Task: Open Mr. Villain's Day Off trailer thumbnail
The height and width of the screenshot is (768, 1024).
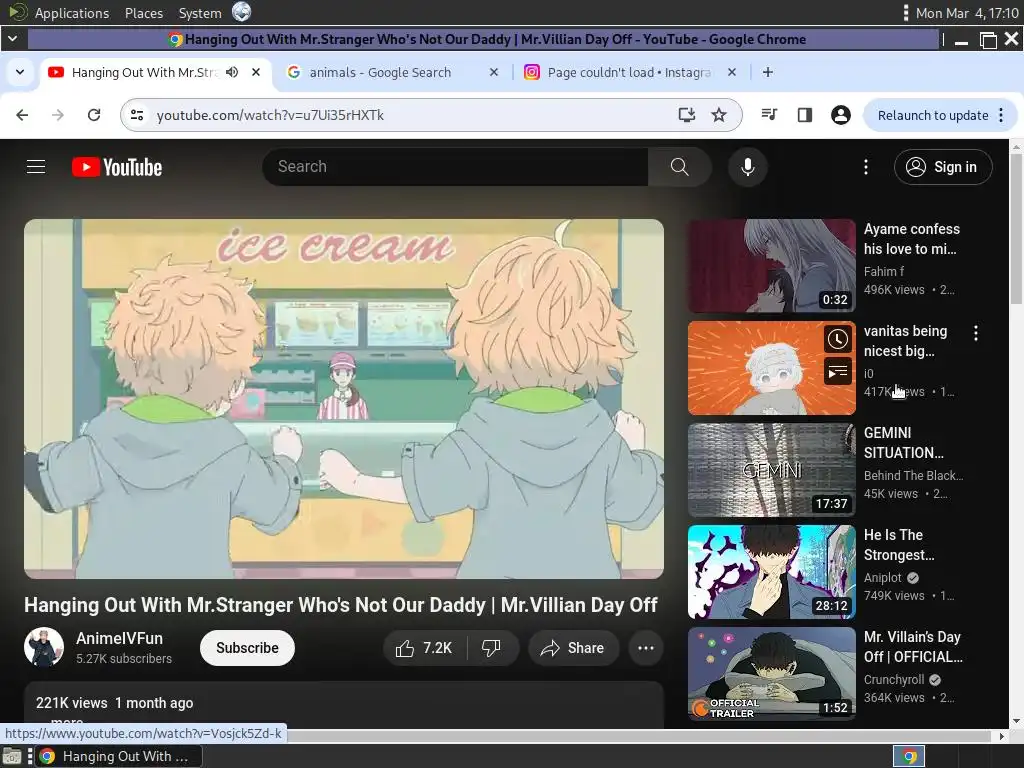Action: [x=772, y=673]
